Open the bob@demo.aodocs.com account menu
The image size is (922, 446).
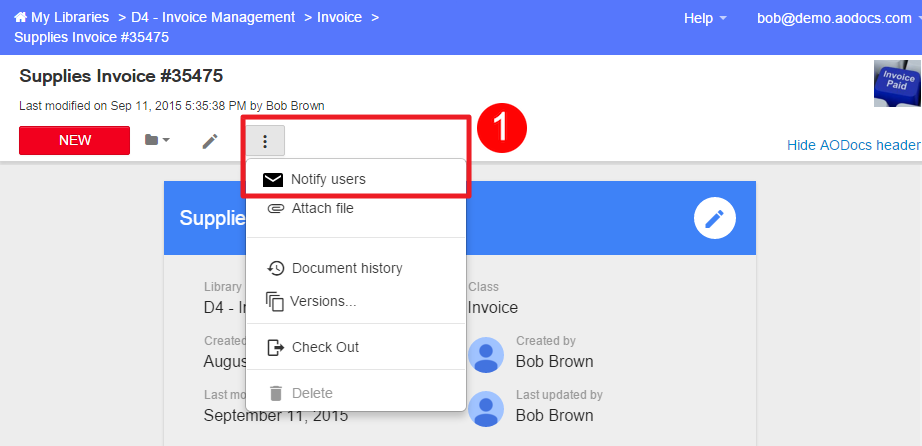pyautogui.click(x=839, y=18)
